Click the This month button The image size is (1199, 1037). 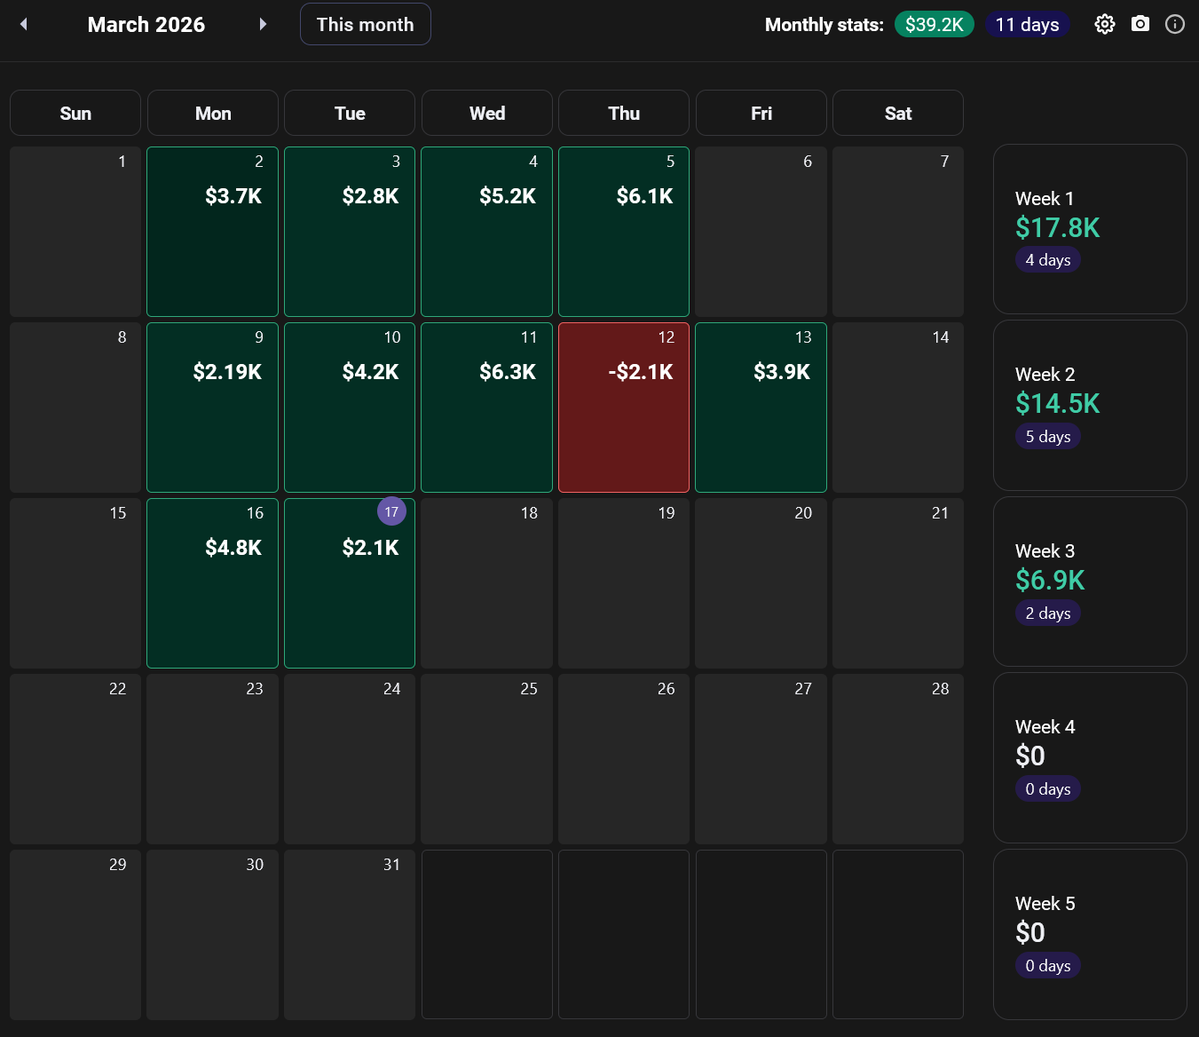point(366,24)
